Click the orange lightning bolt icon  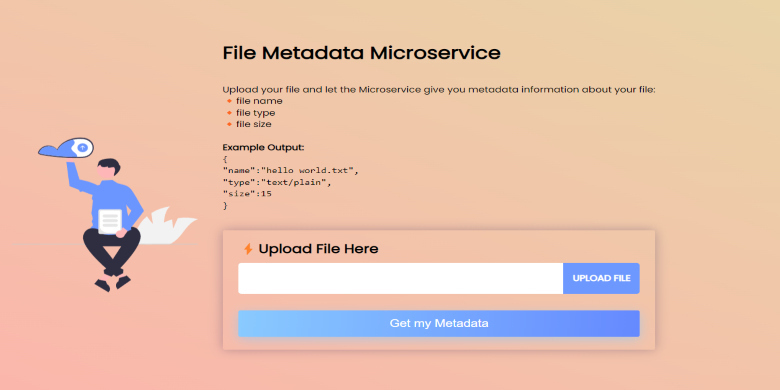248,249
